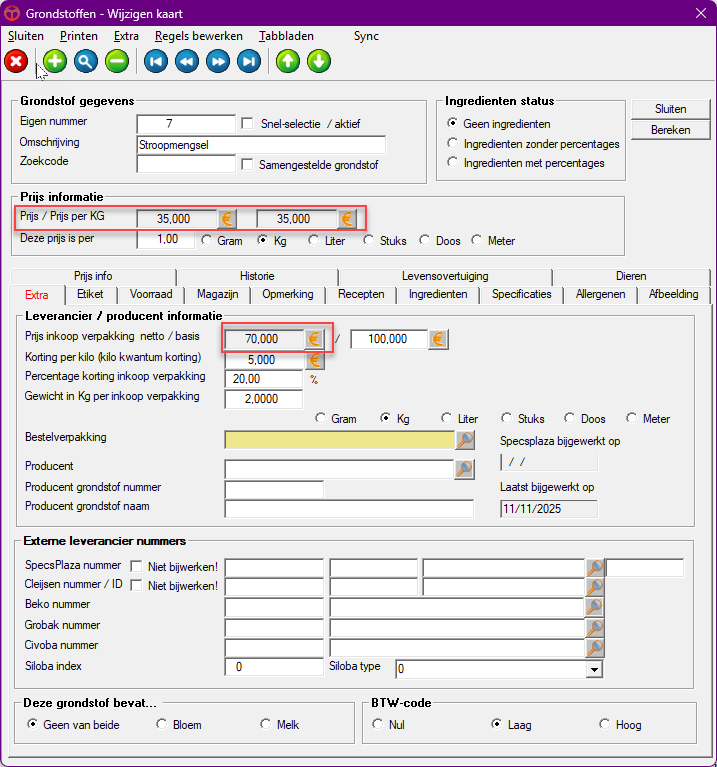This screenshot has height=767, width=717.
Task: Click the Producent grondstof naam field
Action: 349,508
